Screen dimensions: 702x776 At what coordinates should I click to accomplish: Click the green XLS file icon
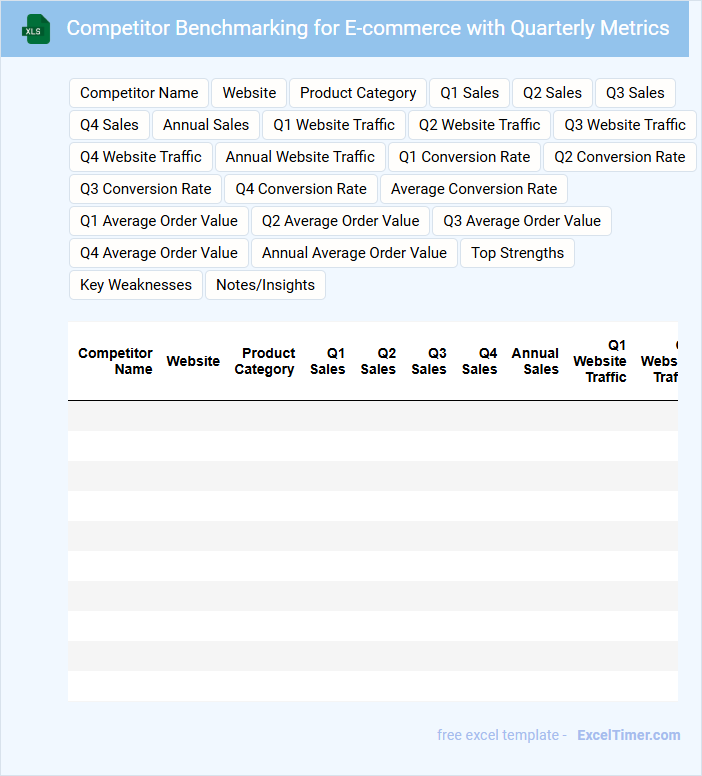pyautogui.click(x=36, y=29)
